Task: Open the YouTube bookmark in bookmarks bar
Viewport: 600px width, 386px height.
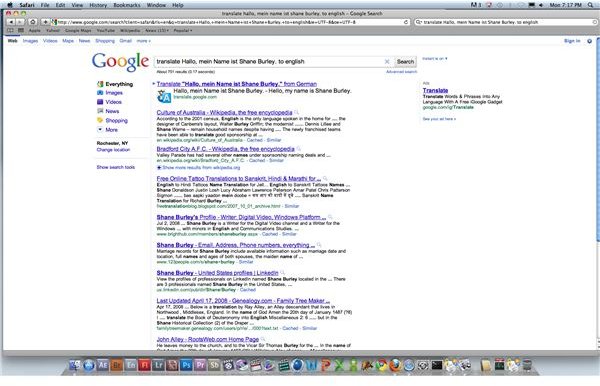Action: (106, 30)
